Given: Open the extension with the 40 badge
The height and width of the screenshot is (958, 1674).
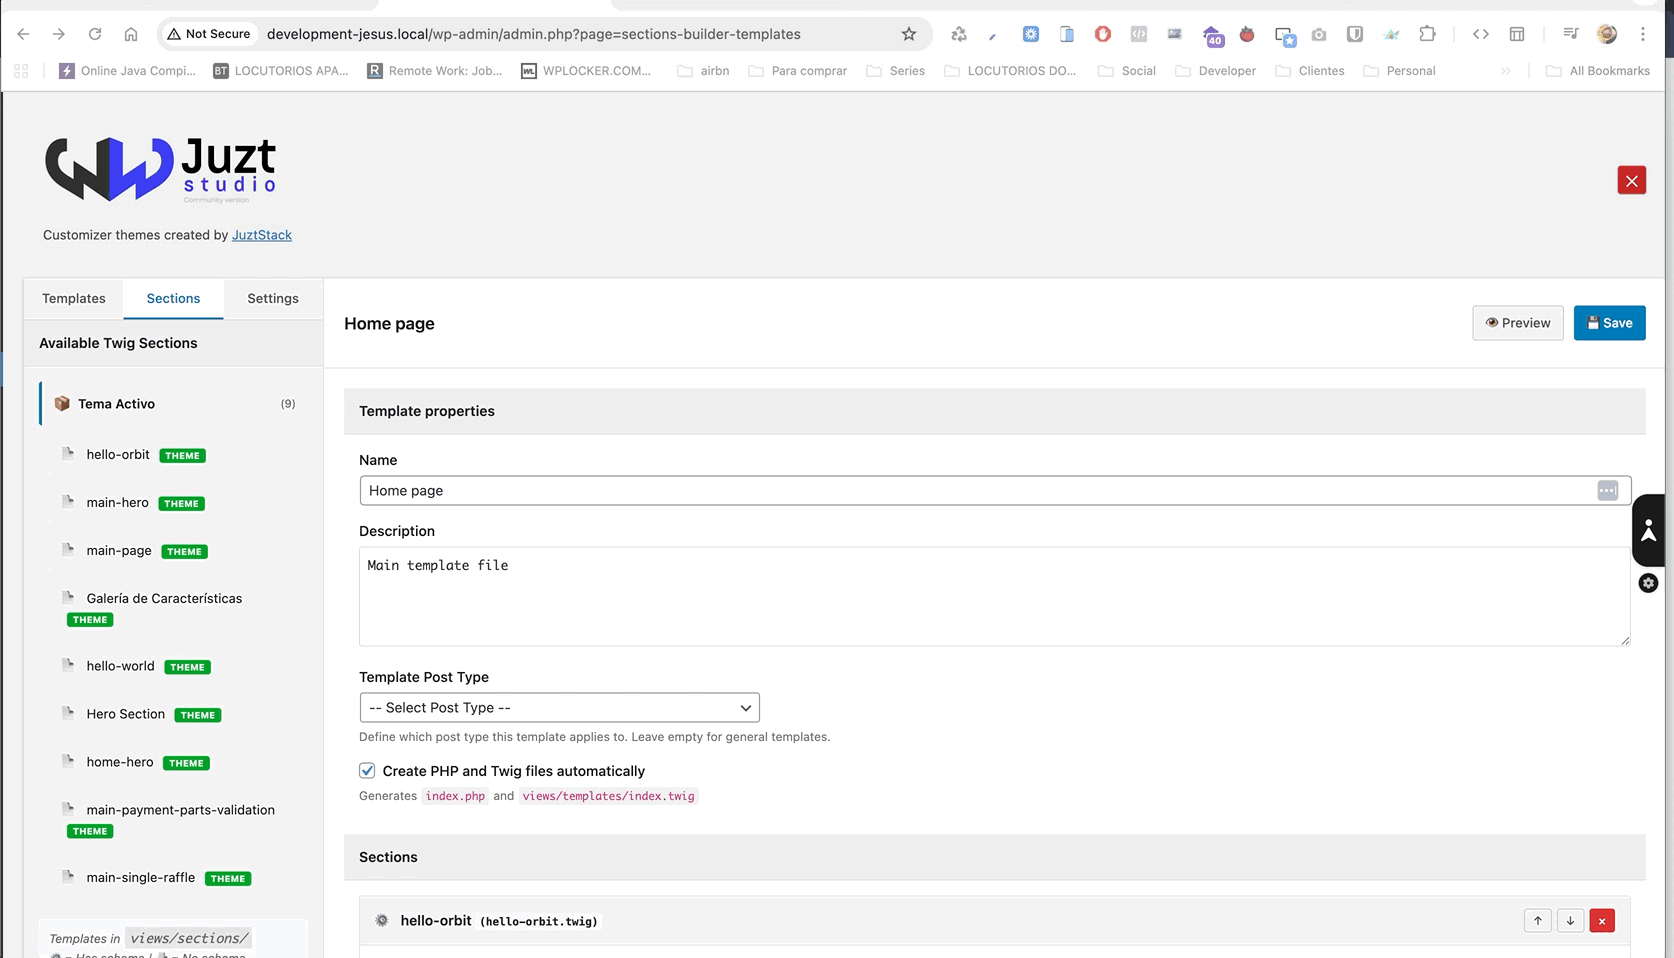Looking at the screenshot, I should point(1212,35).
